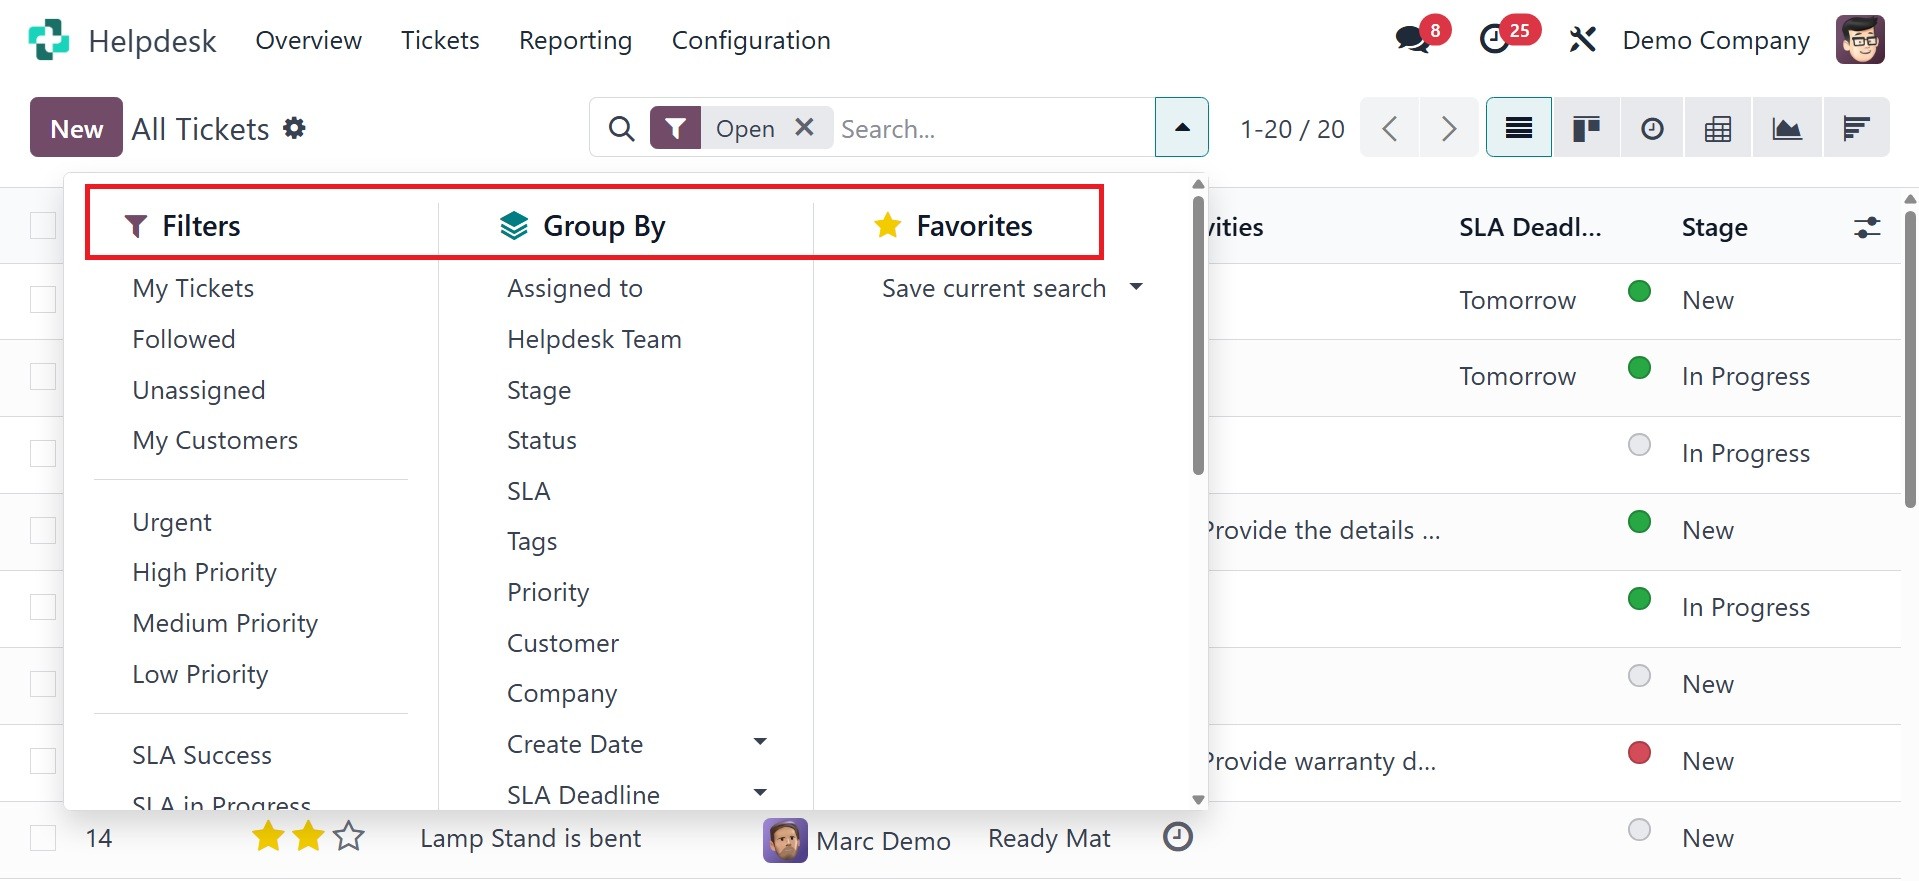
Task: Open activities clock with 25 badge
Action: (x=1496, y=40)
